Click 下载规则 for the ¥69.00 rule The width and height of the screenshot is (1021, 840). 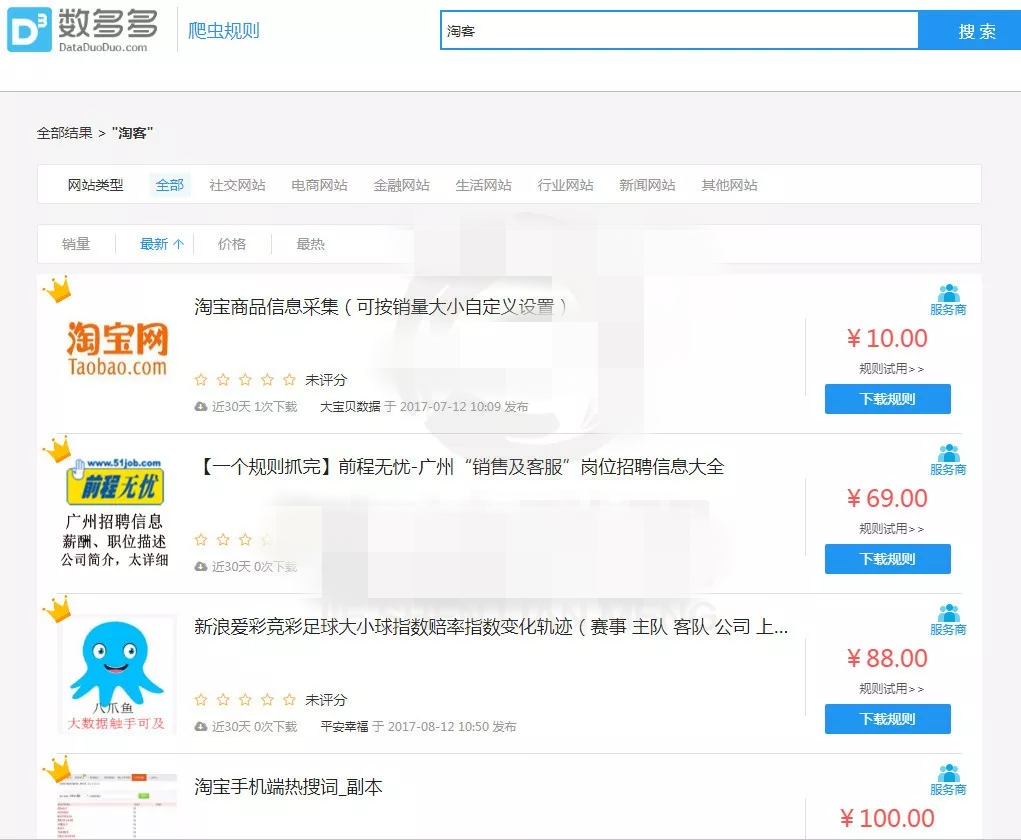click(x=888, y=559)
